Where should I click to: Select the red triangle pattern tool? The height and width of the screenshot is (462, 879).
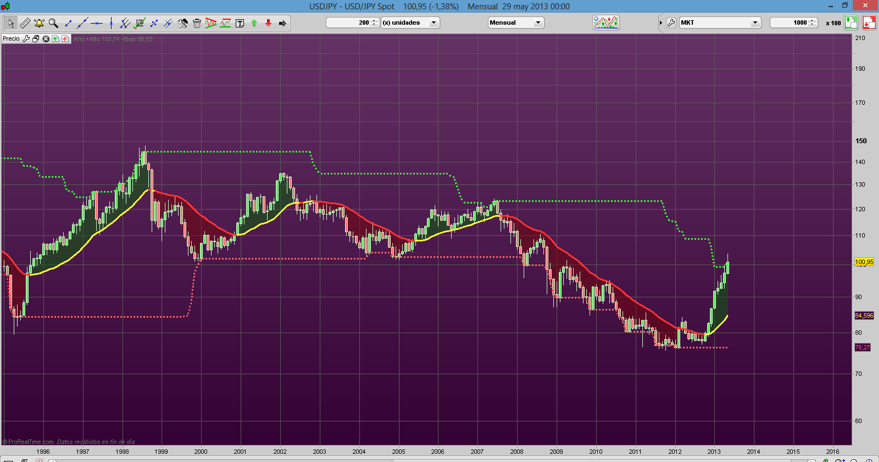pos(211,23)
